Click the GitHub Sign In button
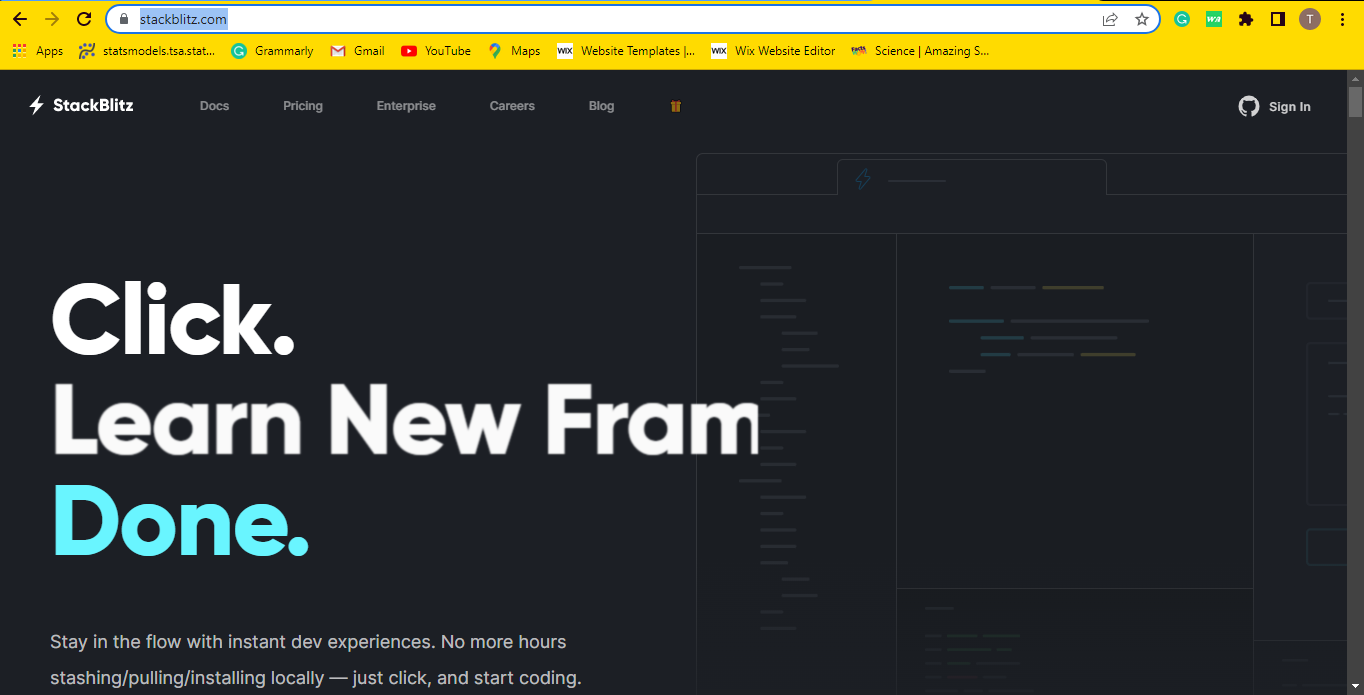The width and height of the screenshot is (1364, 695). click(x=1275, y=106)
